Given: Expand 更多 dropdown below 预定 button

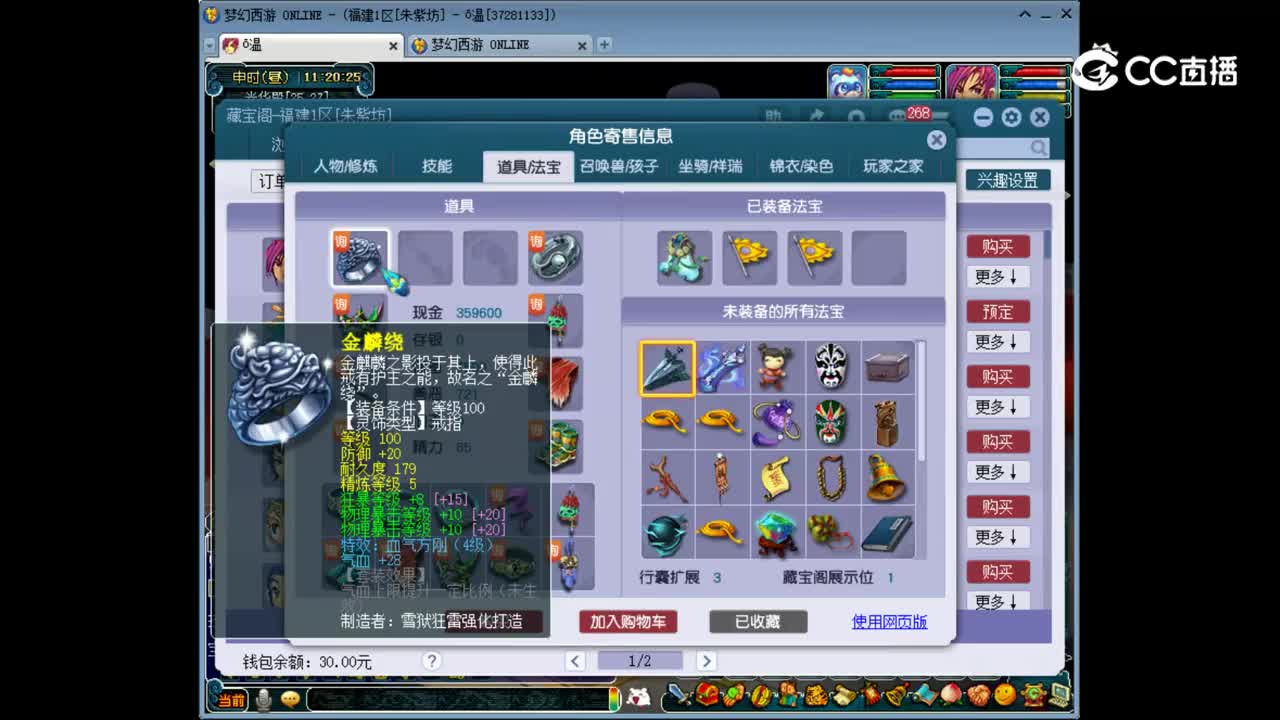Looking at the screenshot, I should 997,342.
